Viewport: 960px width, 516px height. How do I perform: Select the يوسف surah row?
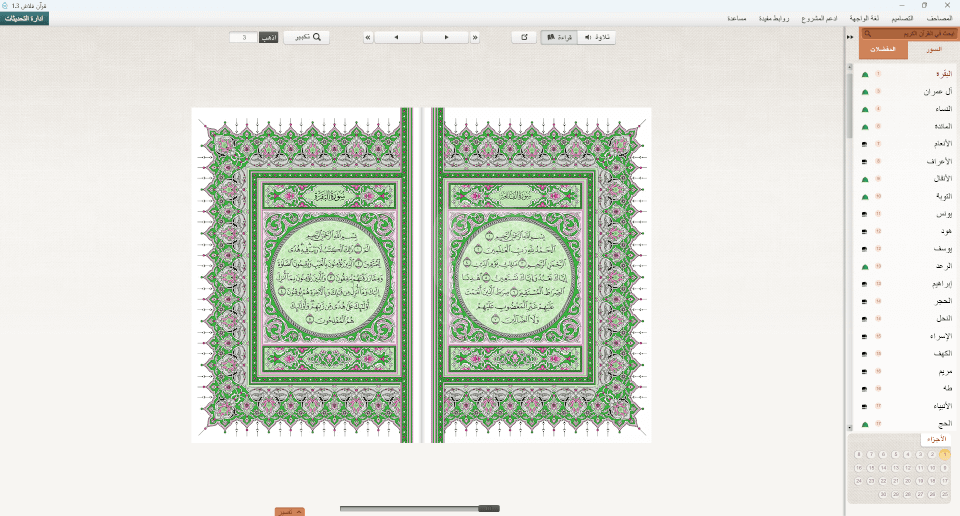pos(904,249)
